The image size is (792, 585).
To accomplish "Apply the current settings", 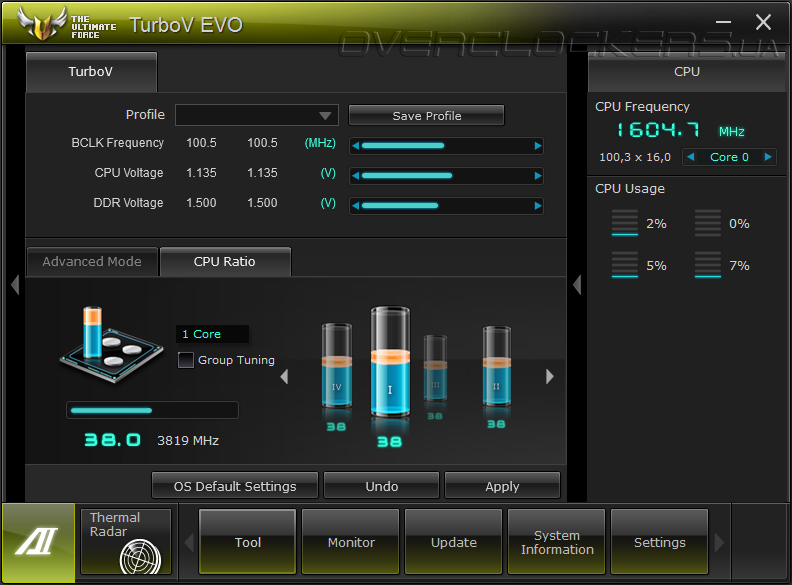I will tap(502, 486).
